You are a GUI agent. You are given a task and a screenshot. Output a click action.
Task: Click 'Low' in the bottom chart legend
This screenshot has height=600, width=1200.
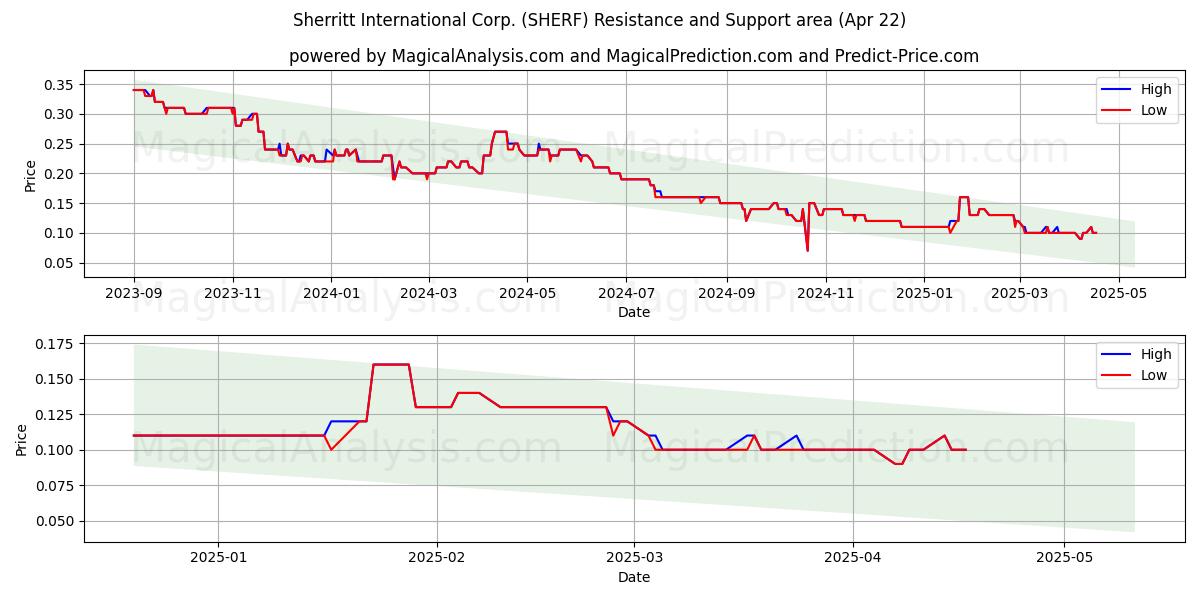point(1154,375)
